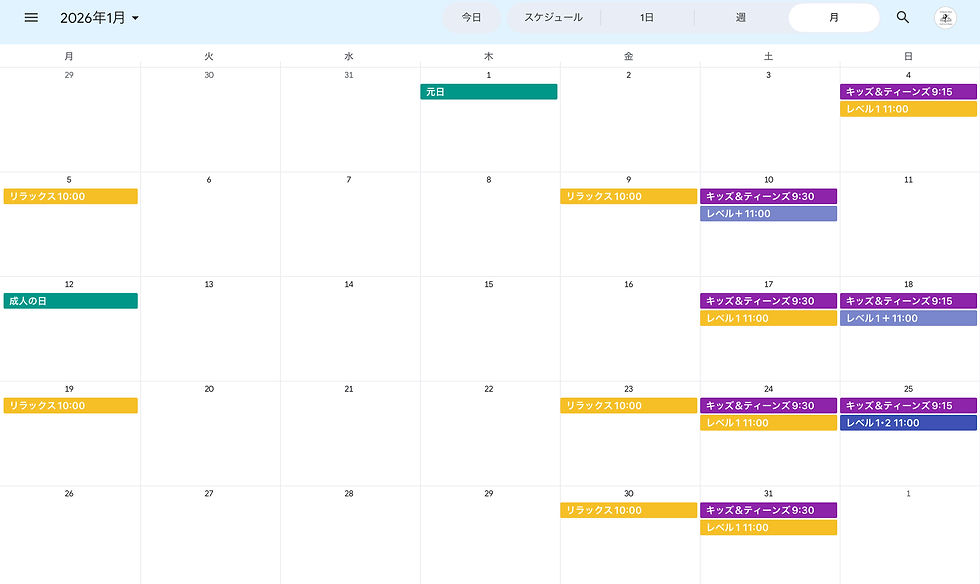Select date number 28
The height and width of the screenshot is (584, 980).
(349, 493)
